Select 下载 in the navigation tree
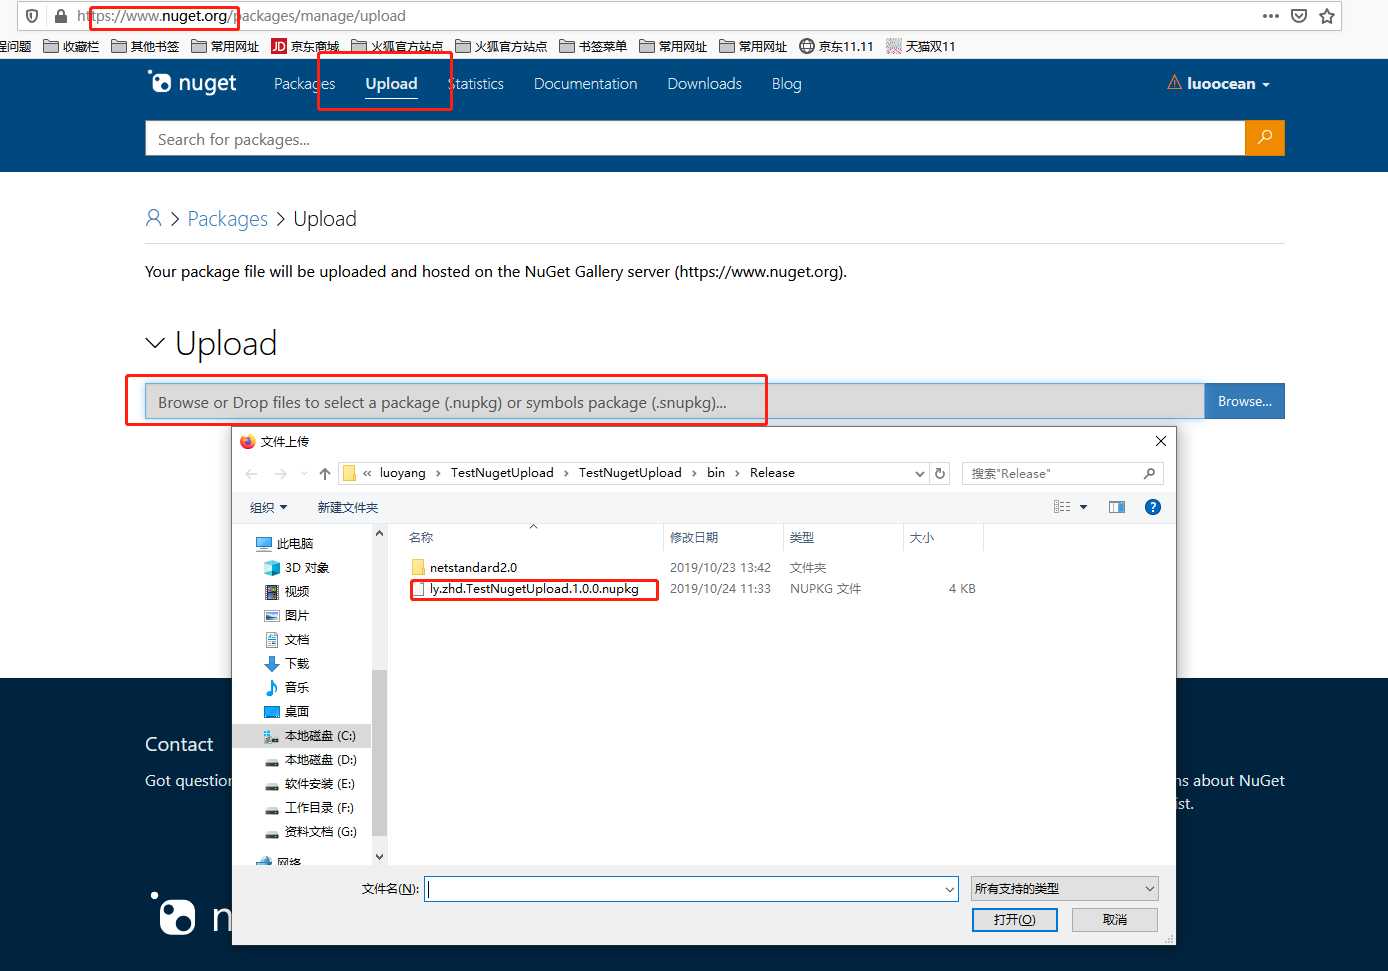 coord(287,663)
